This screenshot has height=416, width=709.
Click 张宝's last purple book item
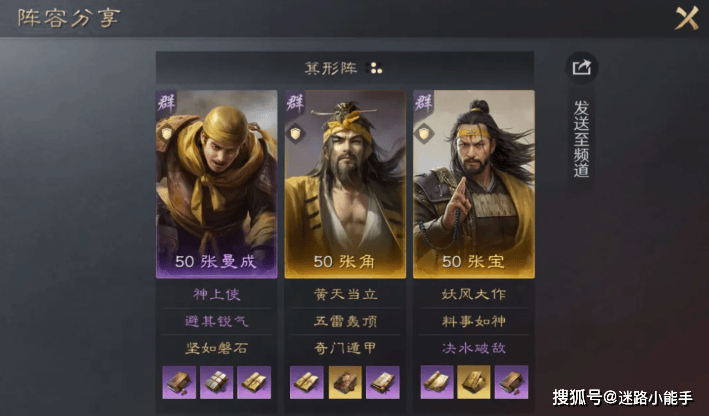(511, 383)
